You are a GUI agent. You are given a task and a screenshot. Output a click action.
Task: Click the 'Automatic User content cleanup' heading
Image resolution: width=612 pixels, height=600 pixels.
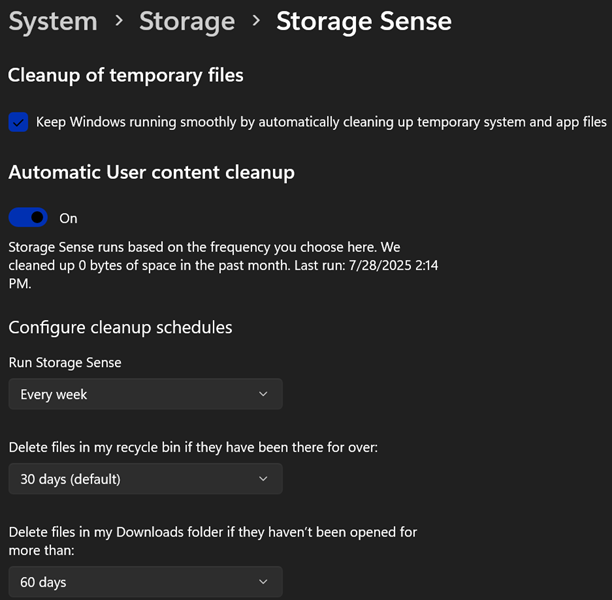click(x=151, y=172)
